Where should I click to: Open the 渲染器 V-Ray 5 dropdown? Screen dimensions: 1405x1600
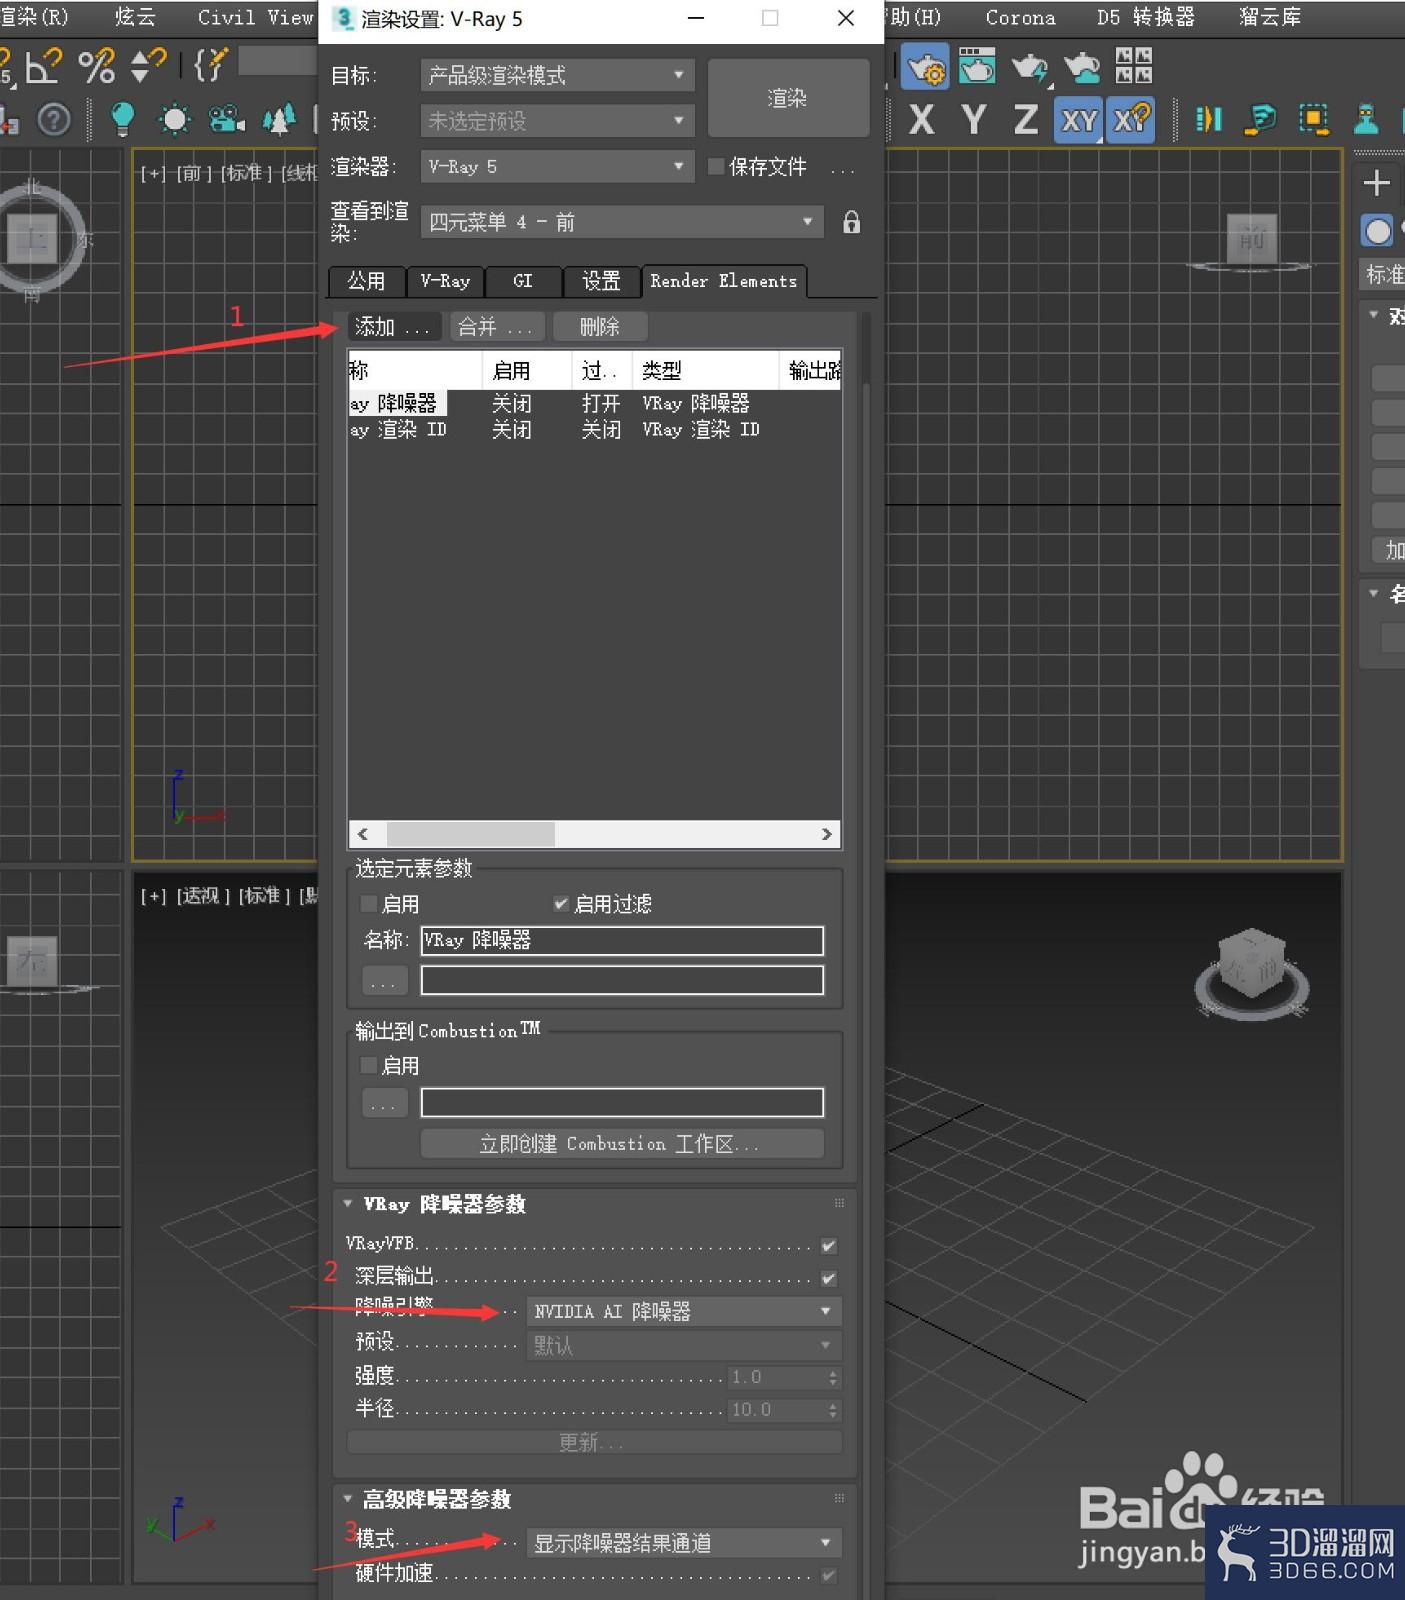pos(557,167)
